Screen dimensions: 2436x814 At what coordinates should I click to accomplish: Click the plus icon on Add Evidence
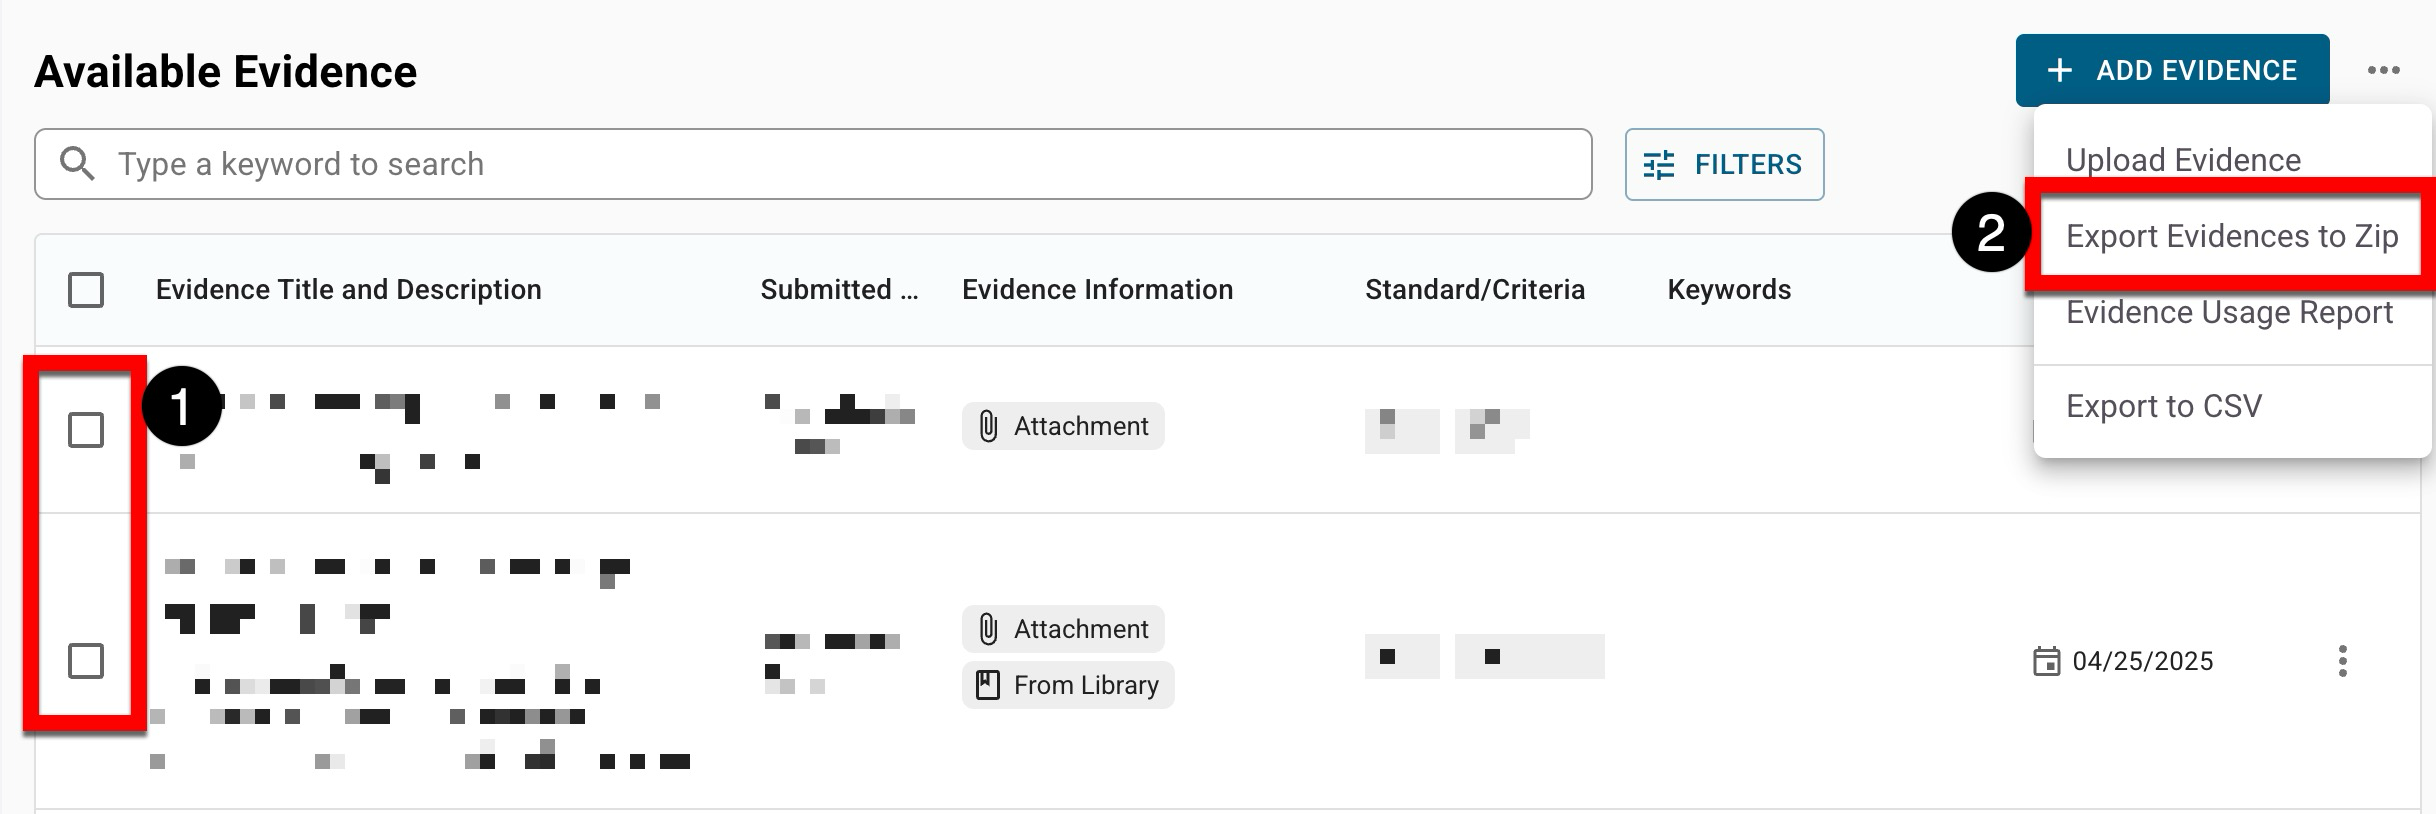point(2059,70)
